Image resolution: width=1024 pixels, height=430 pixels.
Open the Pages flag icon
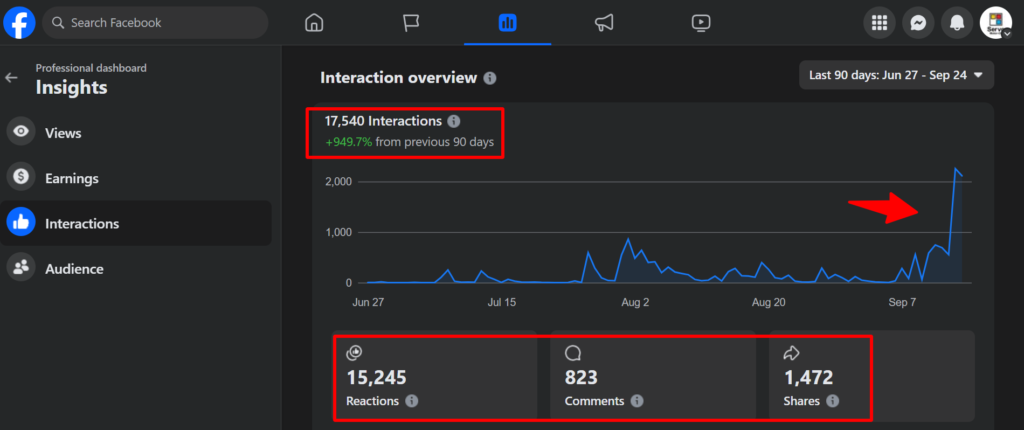[411, 22]
